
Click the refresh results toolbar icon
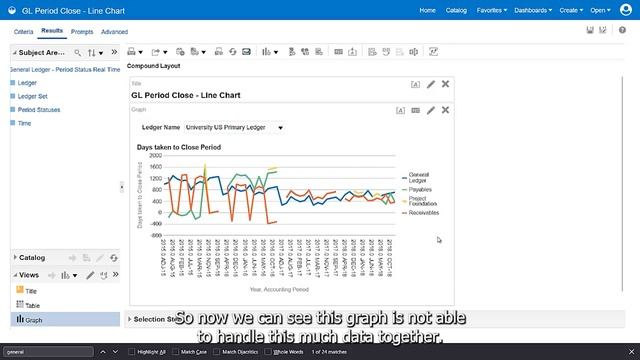(233, 52)
